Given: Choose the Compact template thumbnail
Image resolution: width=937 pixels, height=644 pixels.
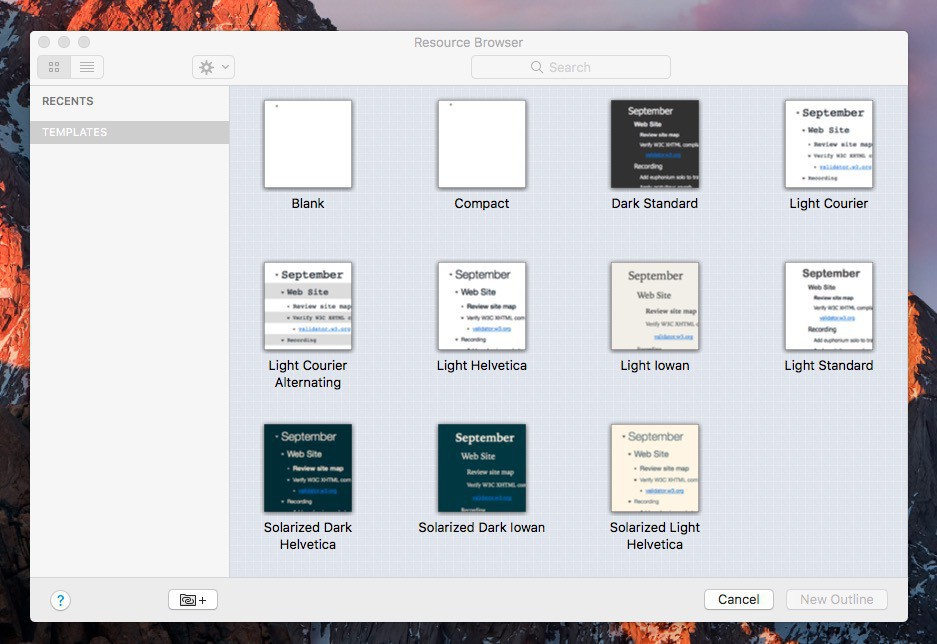Looking at the screenshot, I should pos(482,144).
